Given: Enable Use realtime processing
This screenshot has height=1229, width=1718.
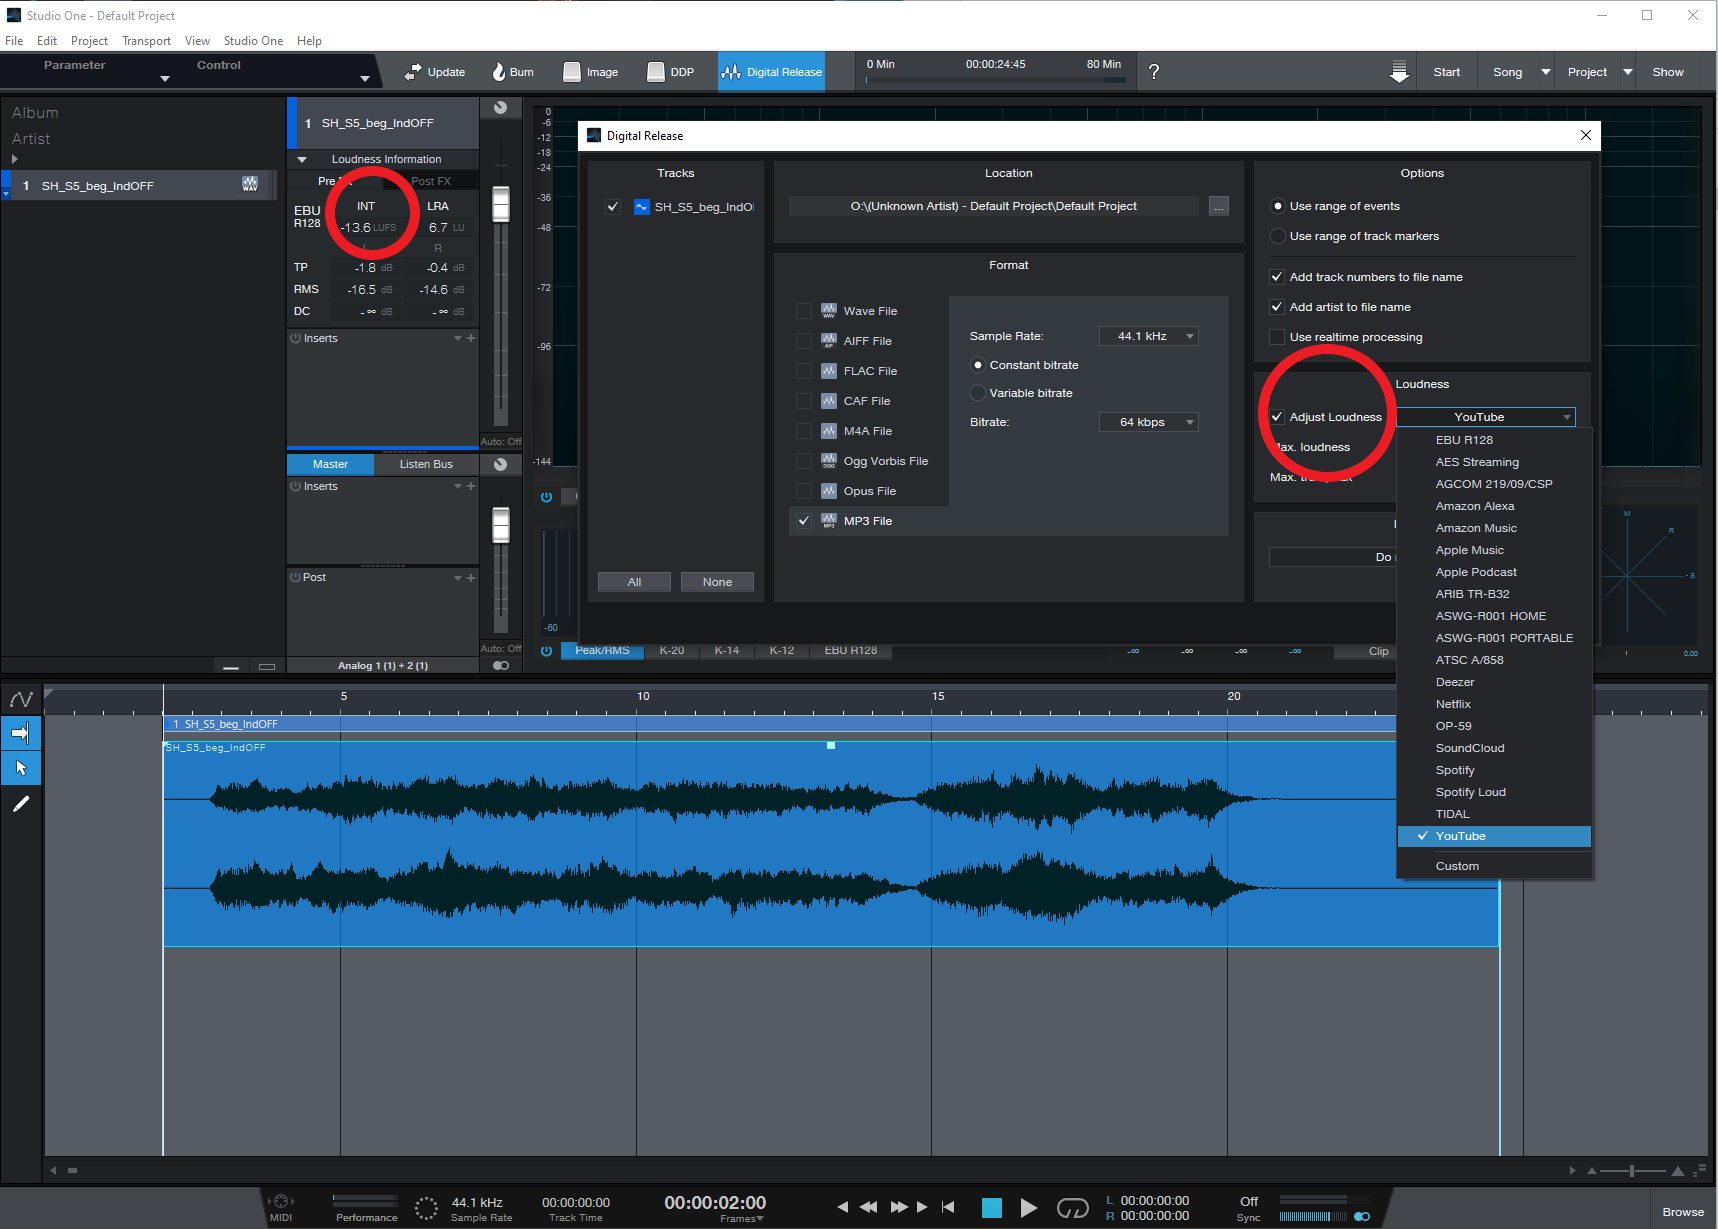Looking at the screenshot, I should [x=1277, y=337].
